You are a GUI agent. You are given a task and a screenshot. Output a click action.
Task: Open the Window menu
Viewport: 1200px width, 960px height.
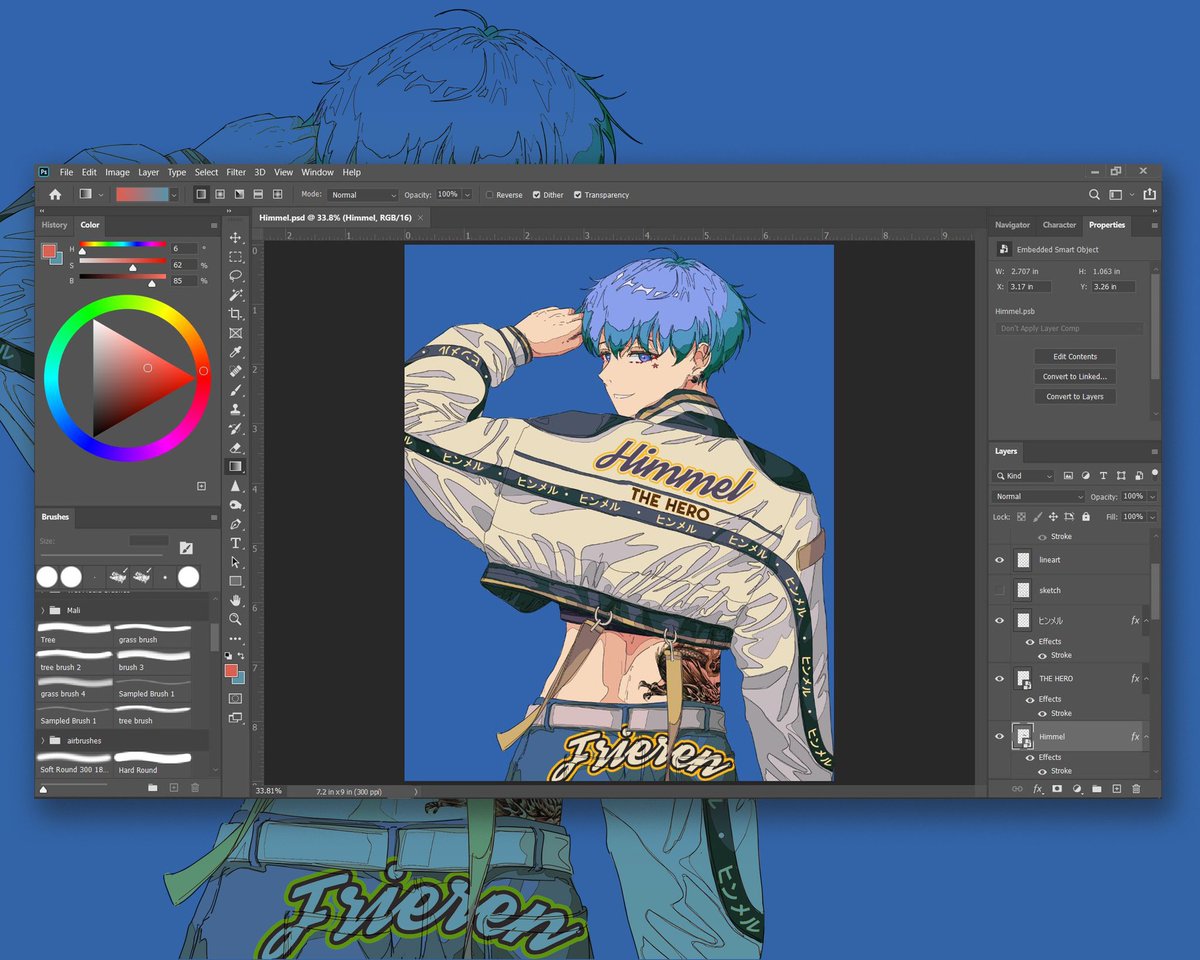click(317, 172)
